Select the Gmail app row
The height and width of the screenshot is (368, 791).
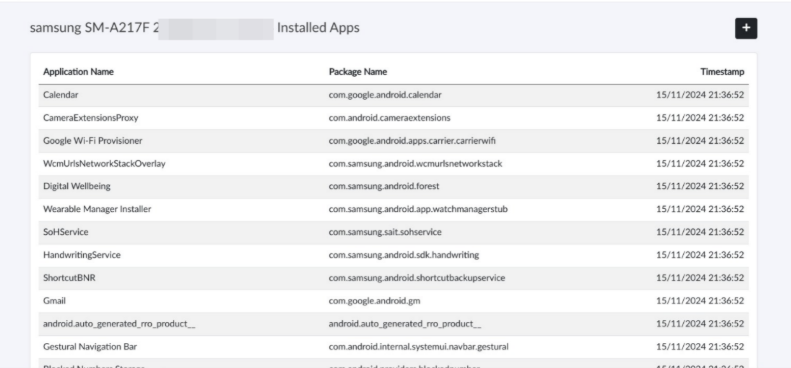coord(393,301)
